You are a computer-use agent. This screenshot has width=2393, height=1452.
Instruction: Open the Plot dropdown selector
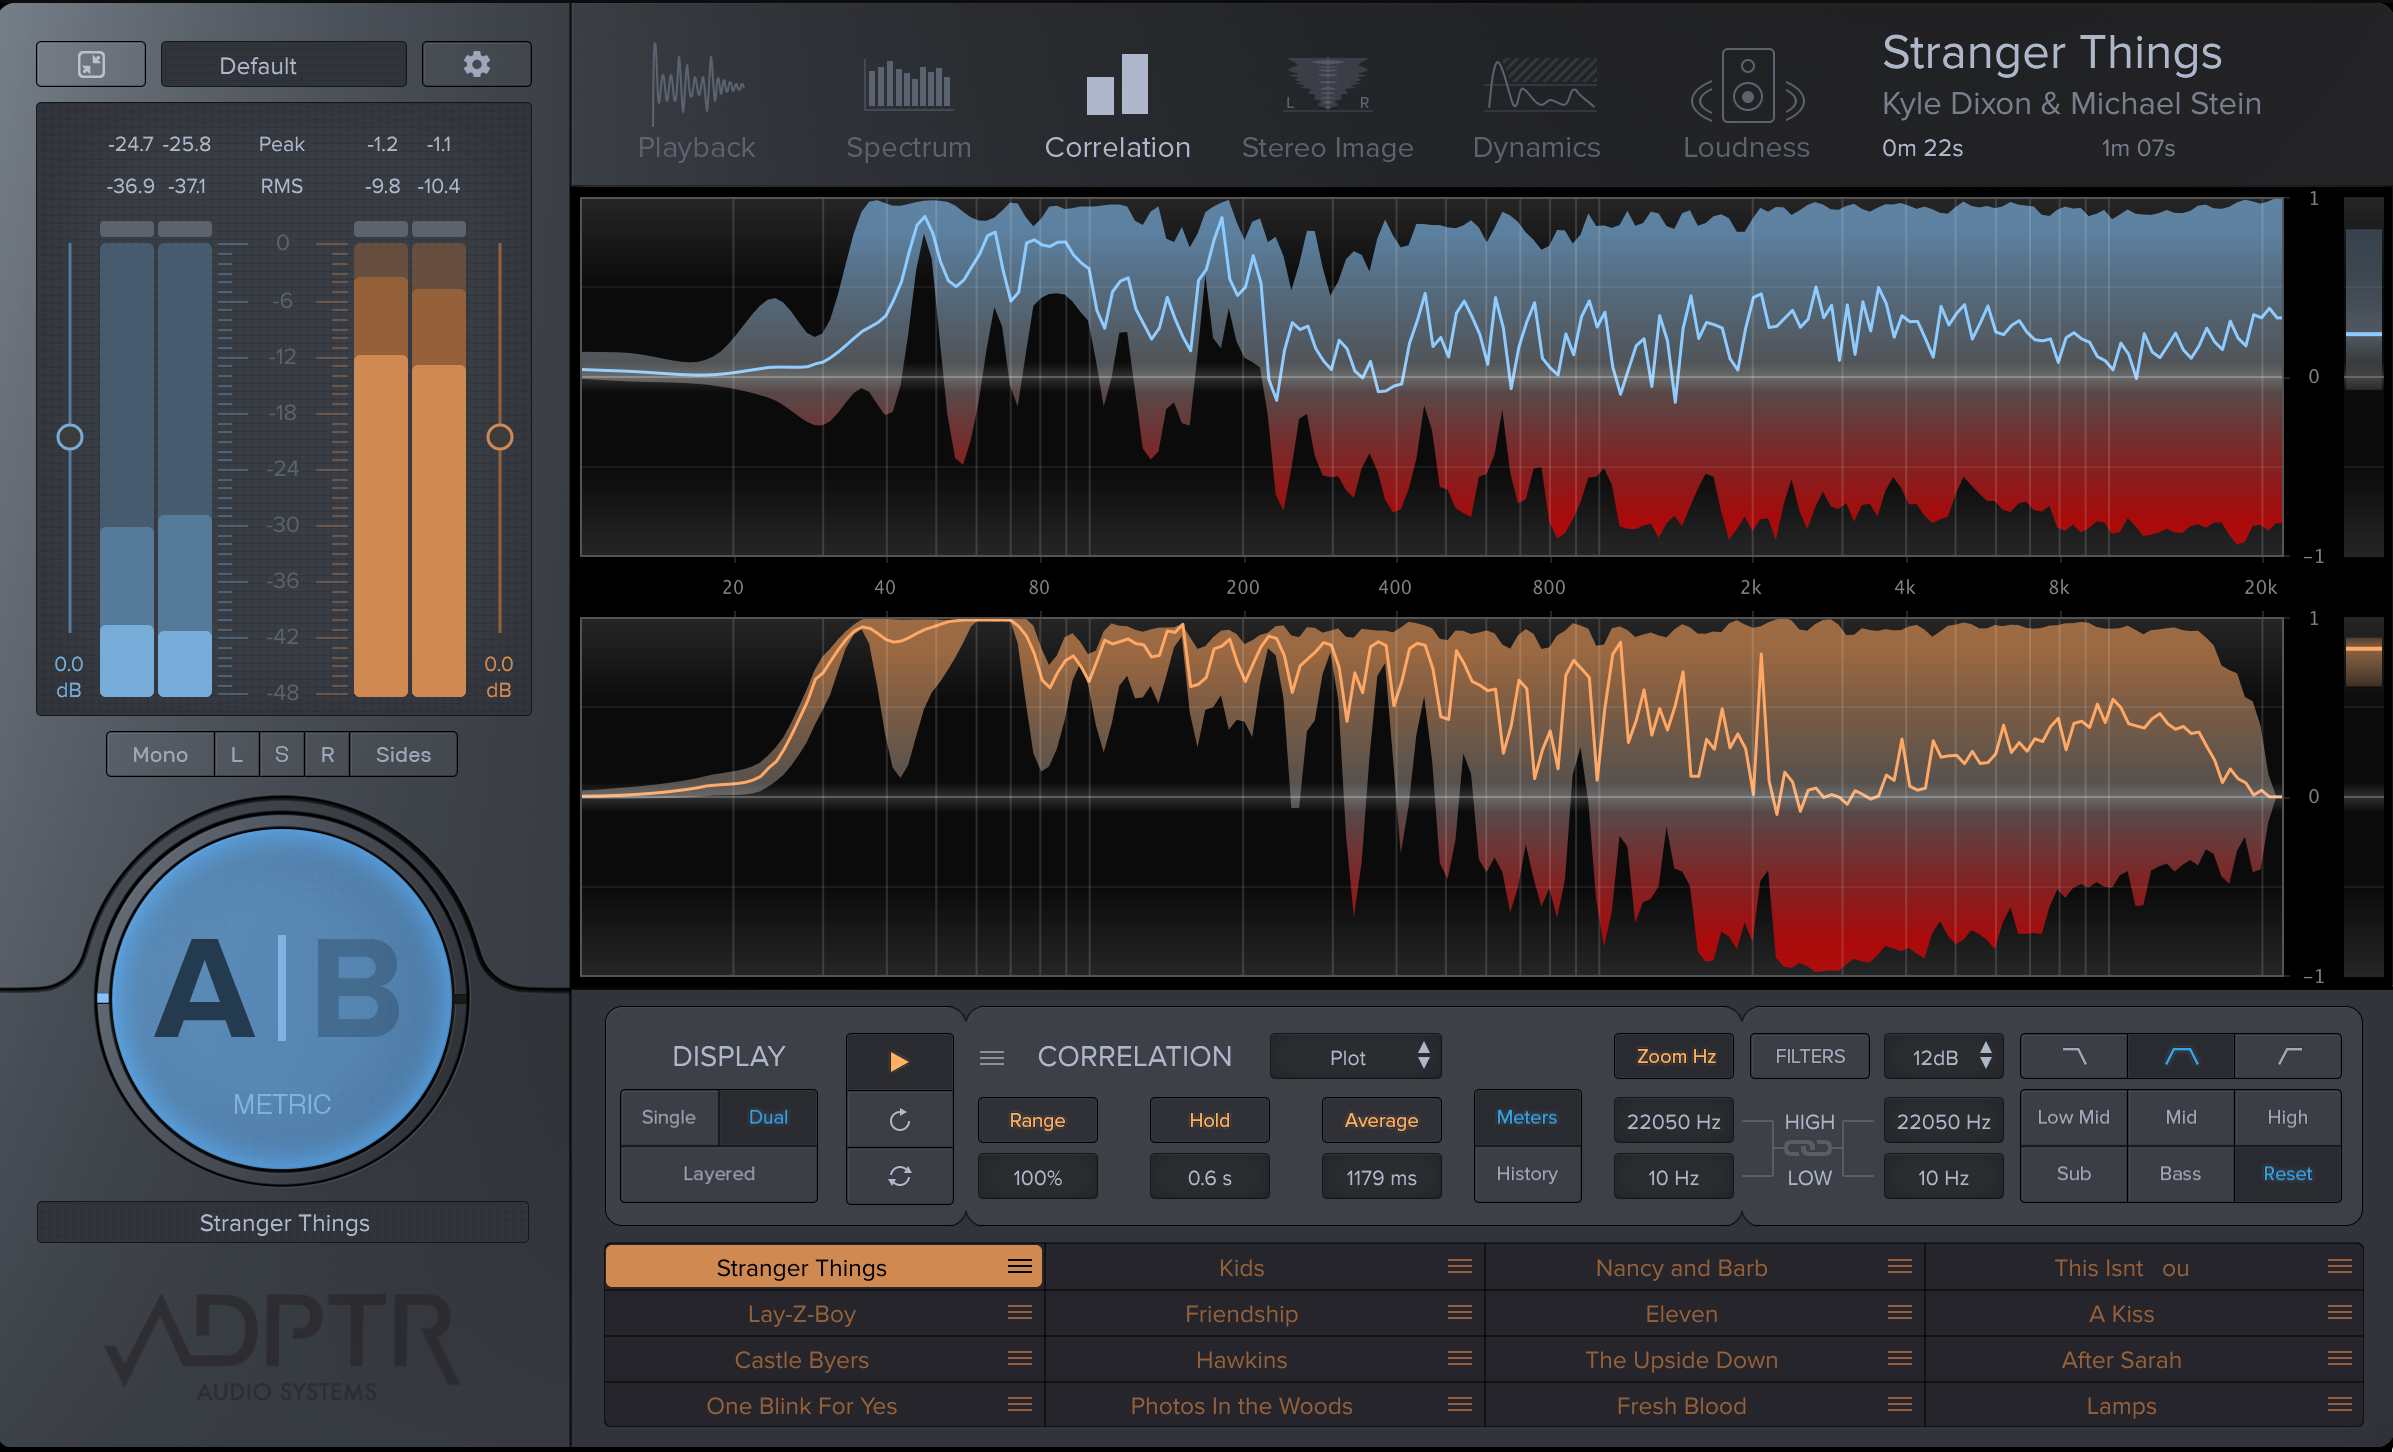[1355, 1057]
